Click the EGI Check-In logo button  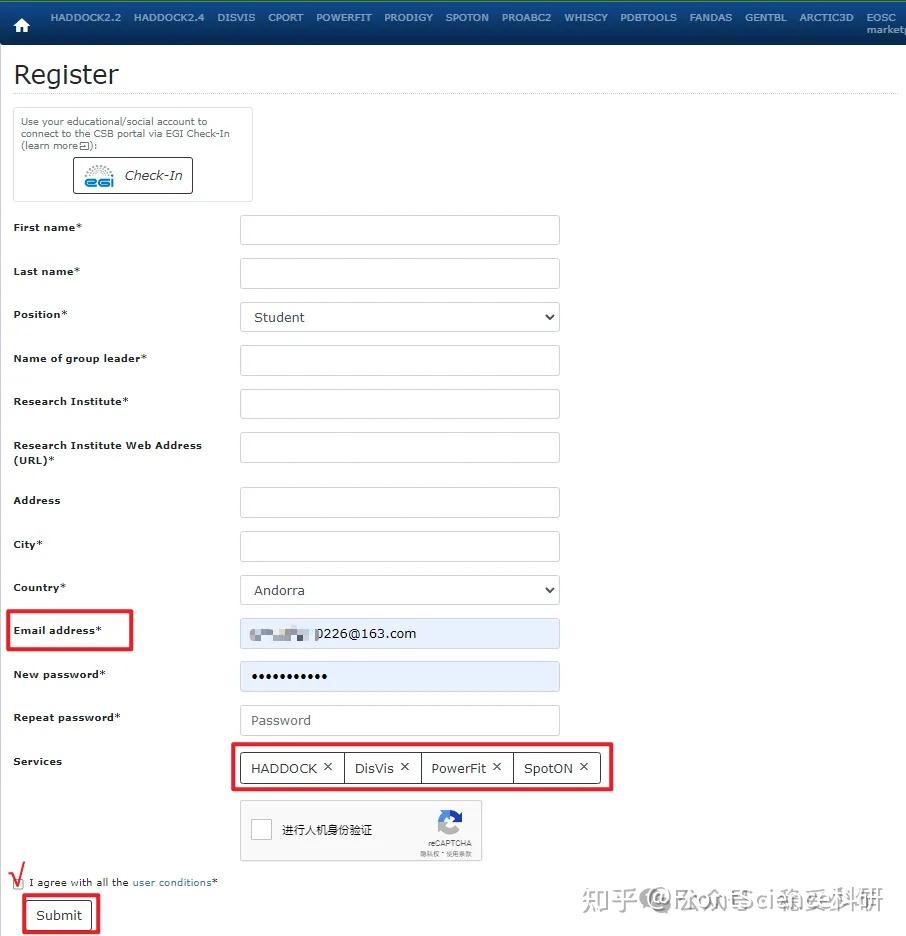132,176
